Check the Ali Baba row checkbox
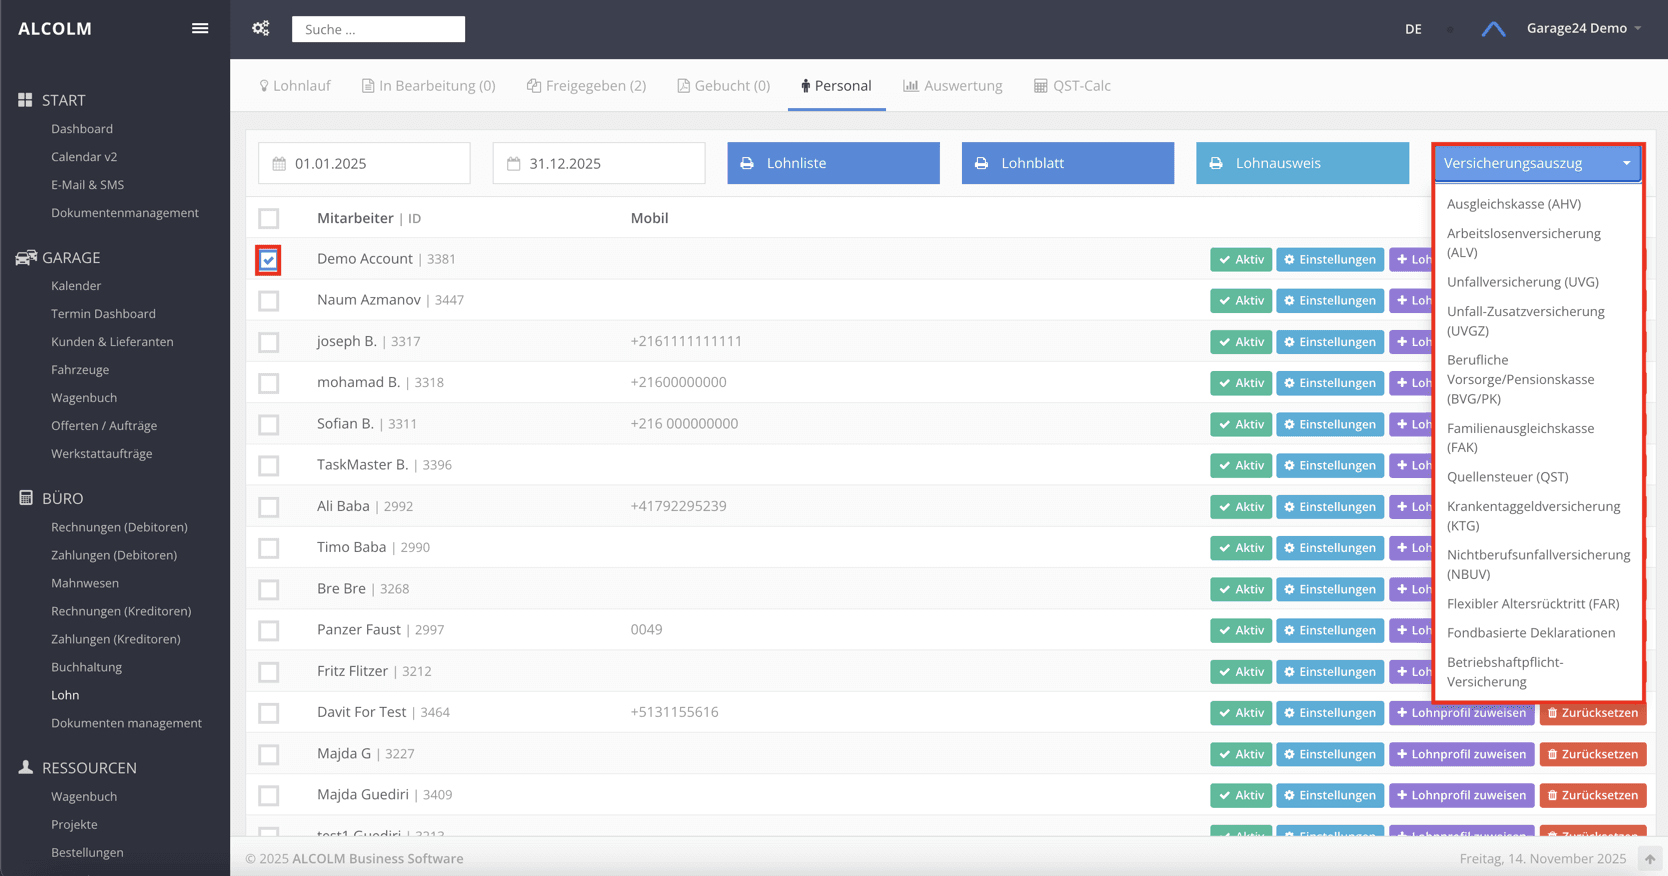 (268, 507)
